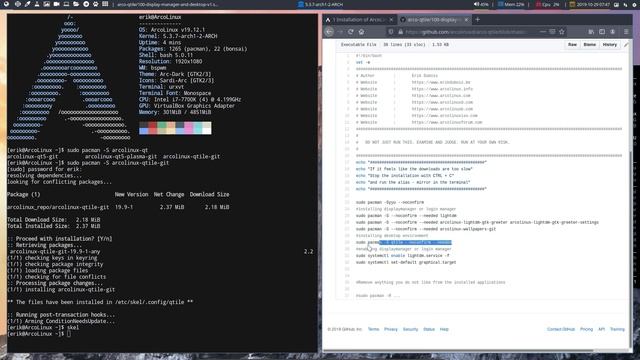
Task: Open the Contact GitHub footer link
Action: point(560,329)
